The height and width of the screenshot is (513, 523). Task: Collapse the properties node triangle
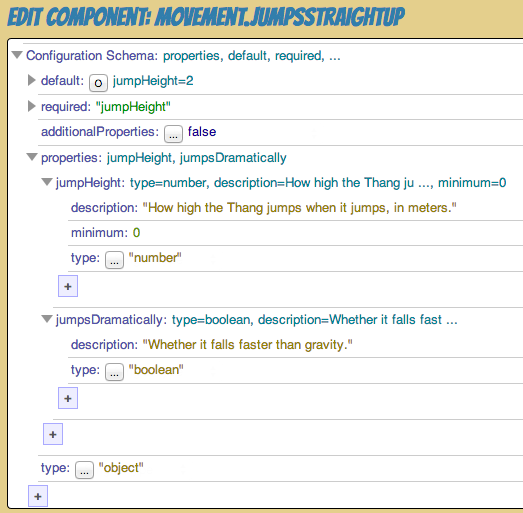click(x=32, y=157)
